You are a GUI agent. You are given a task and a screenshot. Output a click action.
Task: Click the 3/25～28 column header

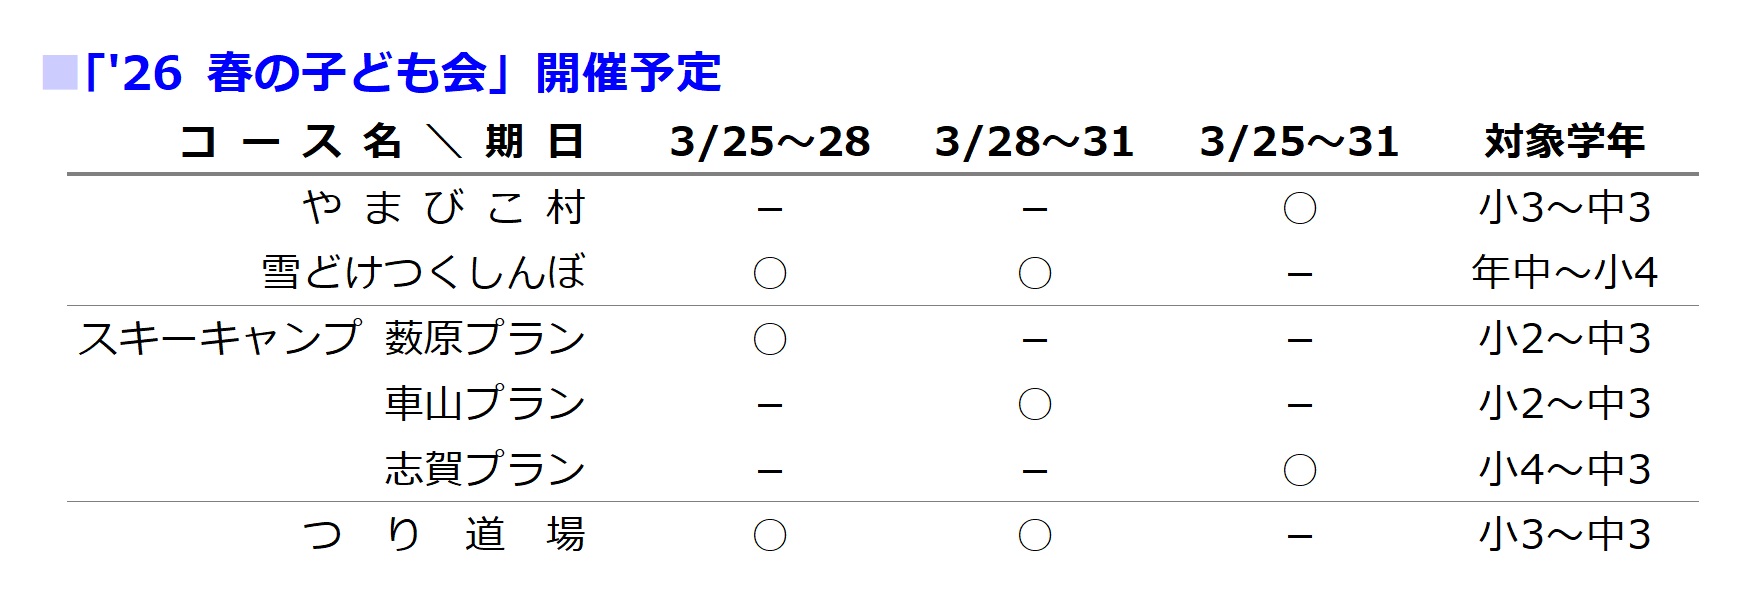(x=770, y=142)
